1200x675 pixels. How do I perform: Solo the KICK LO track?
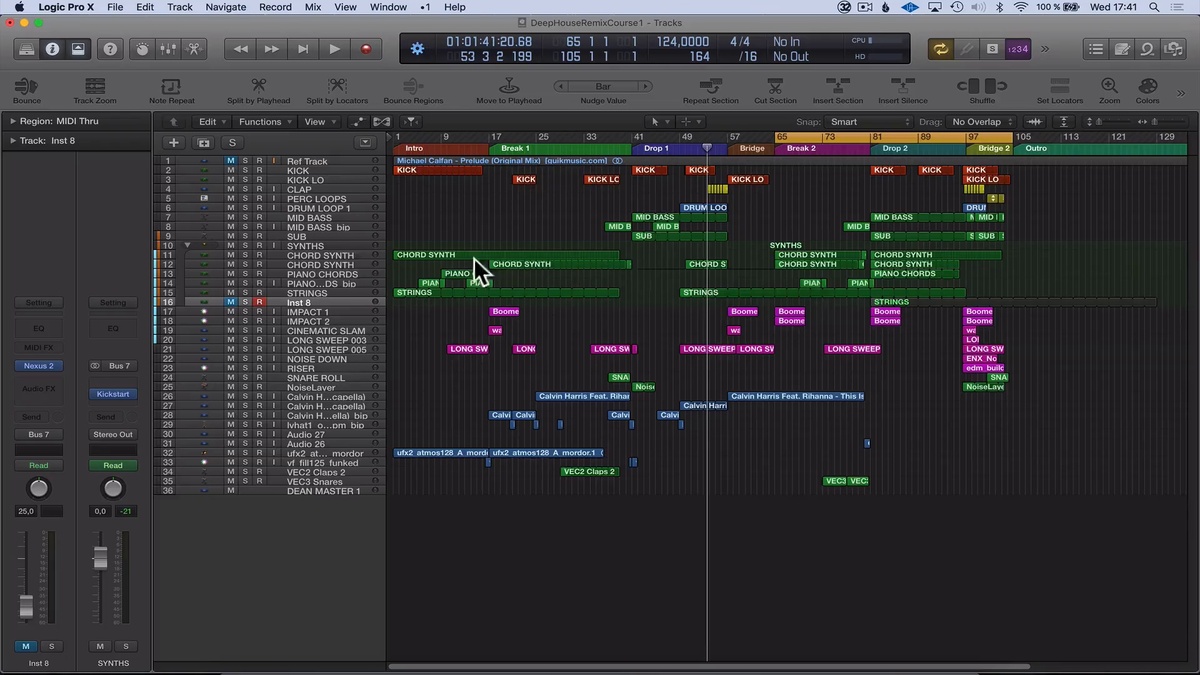(245, 180)
